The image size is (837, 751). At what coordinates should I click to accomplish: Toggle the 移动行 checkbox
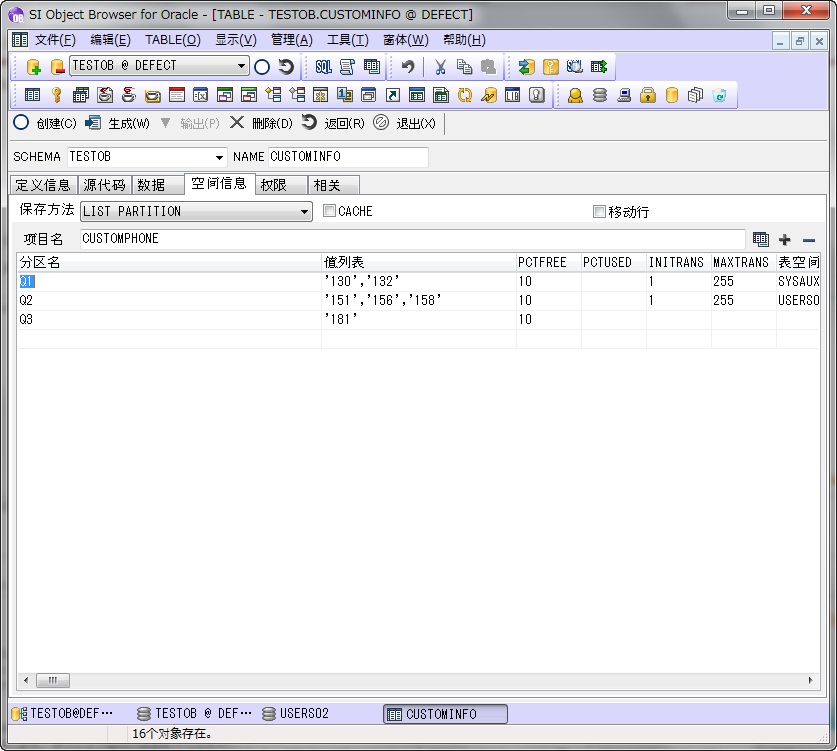[599, 211]
